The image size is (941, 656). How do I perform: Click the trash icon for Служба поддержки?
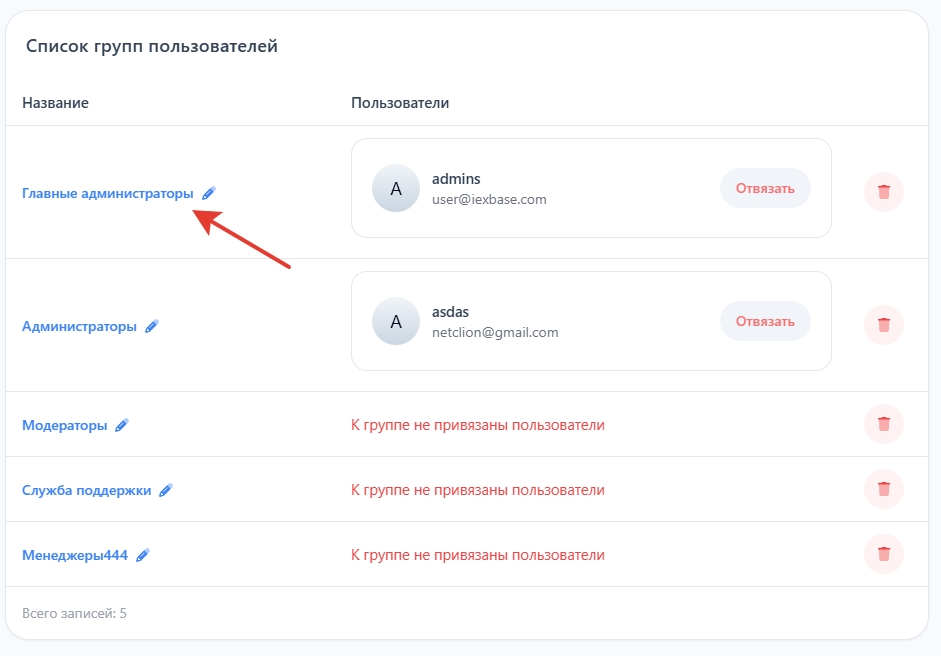click(x=883, y=489)
